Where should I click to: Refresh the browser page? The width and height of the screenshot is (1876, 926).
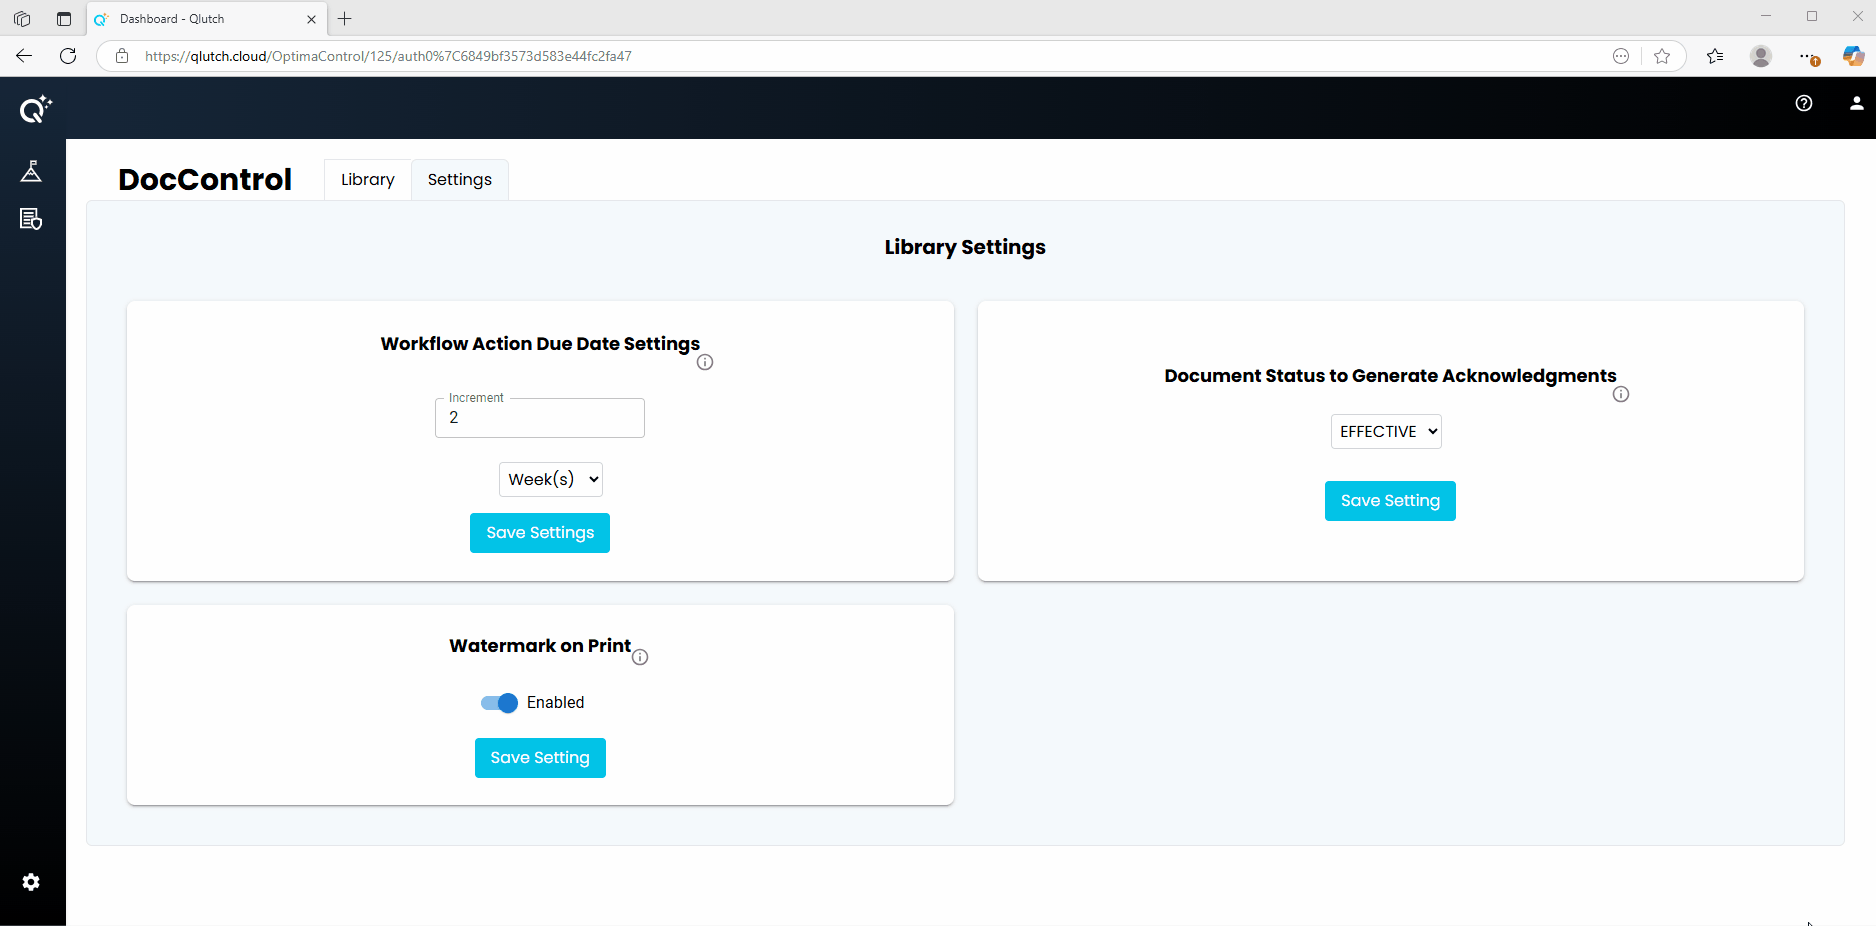click(x=68, y=56)
